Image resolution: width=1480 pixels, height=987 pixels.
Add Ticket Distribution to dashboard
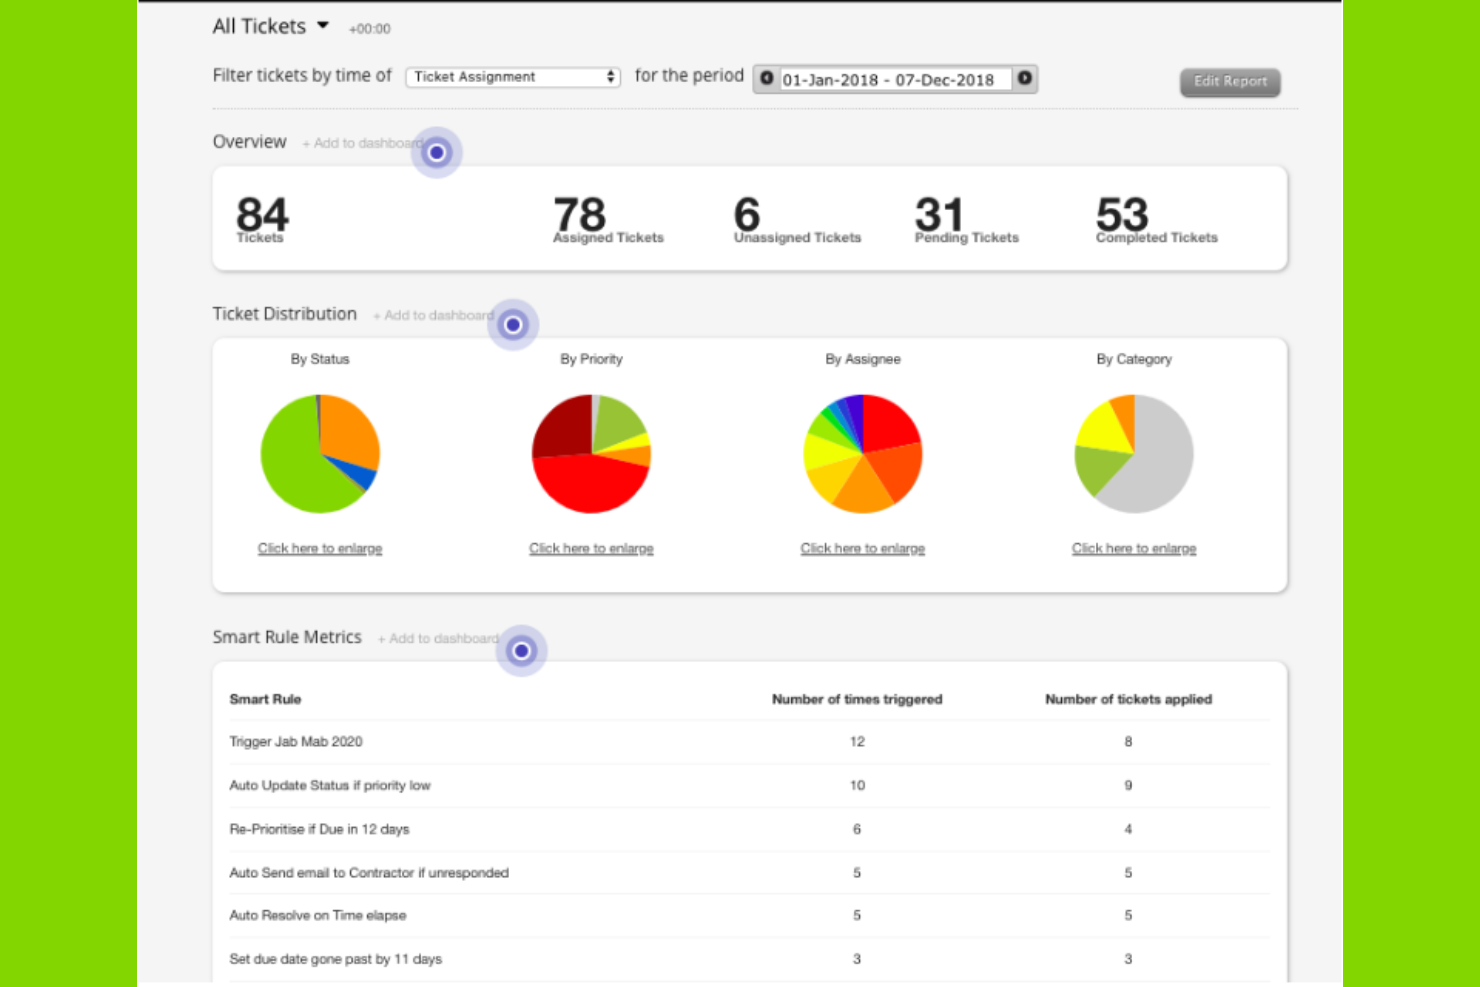433,315
